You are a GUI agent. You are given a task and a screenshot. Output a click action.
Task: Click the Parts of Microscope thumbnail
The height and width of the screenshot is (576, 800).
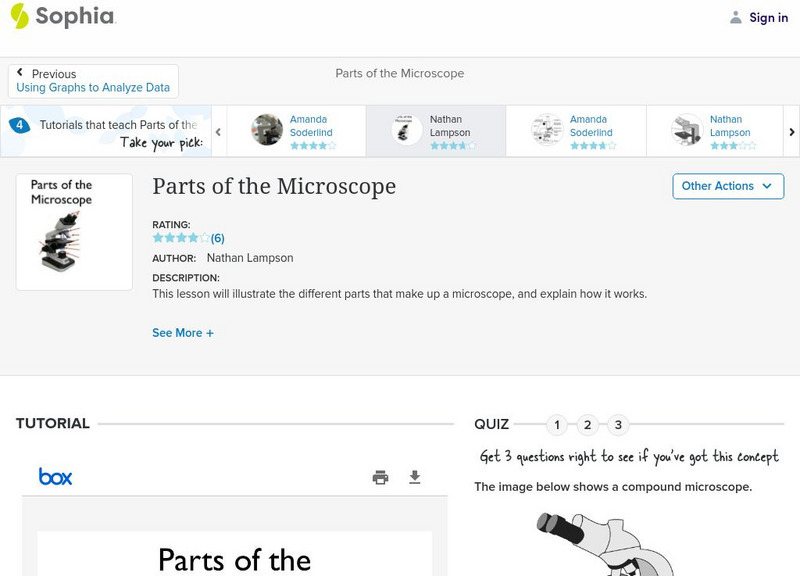coord(74,231)
